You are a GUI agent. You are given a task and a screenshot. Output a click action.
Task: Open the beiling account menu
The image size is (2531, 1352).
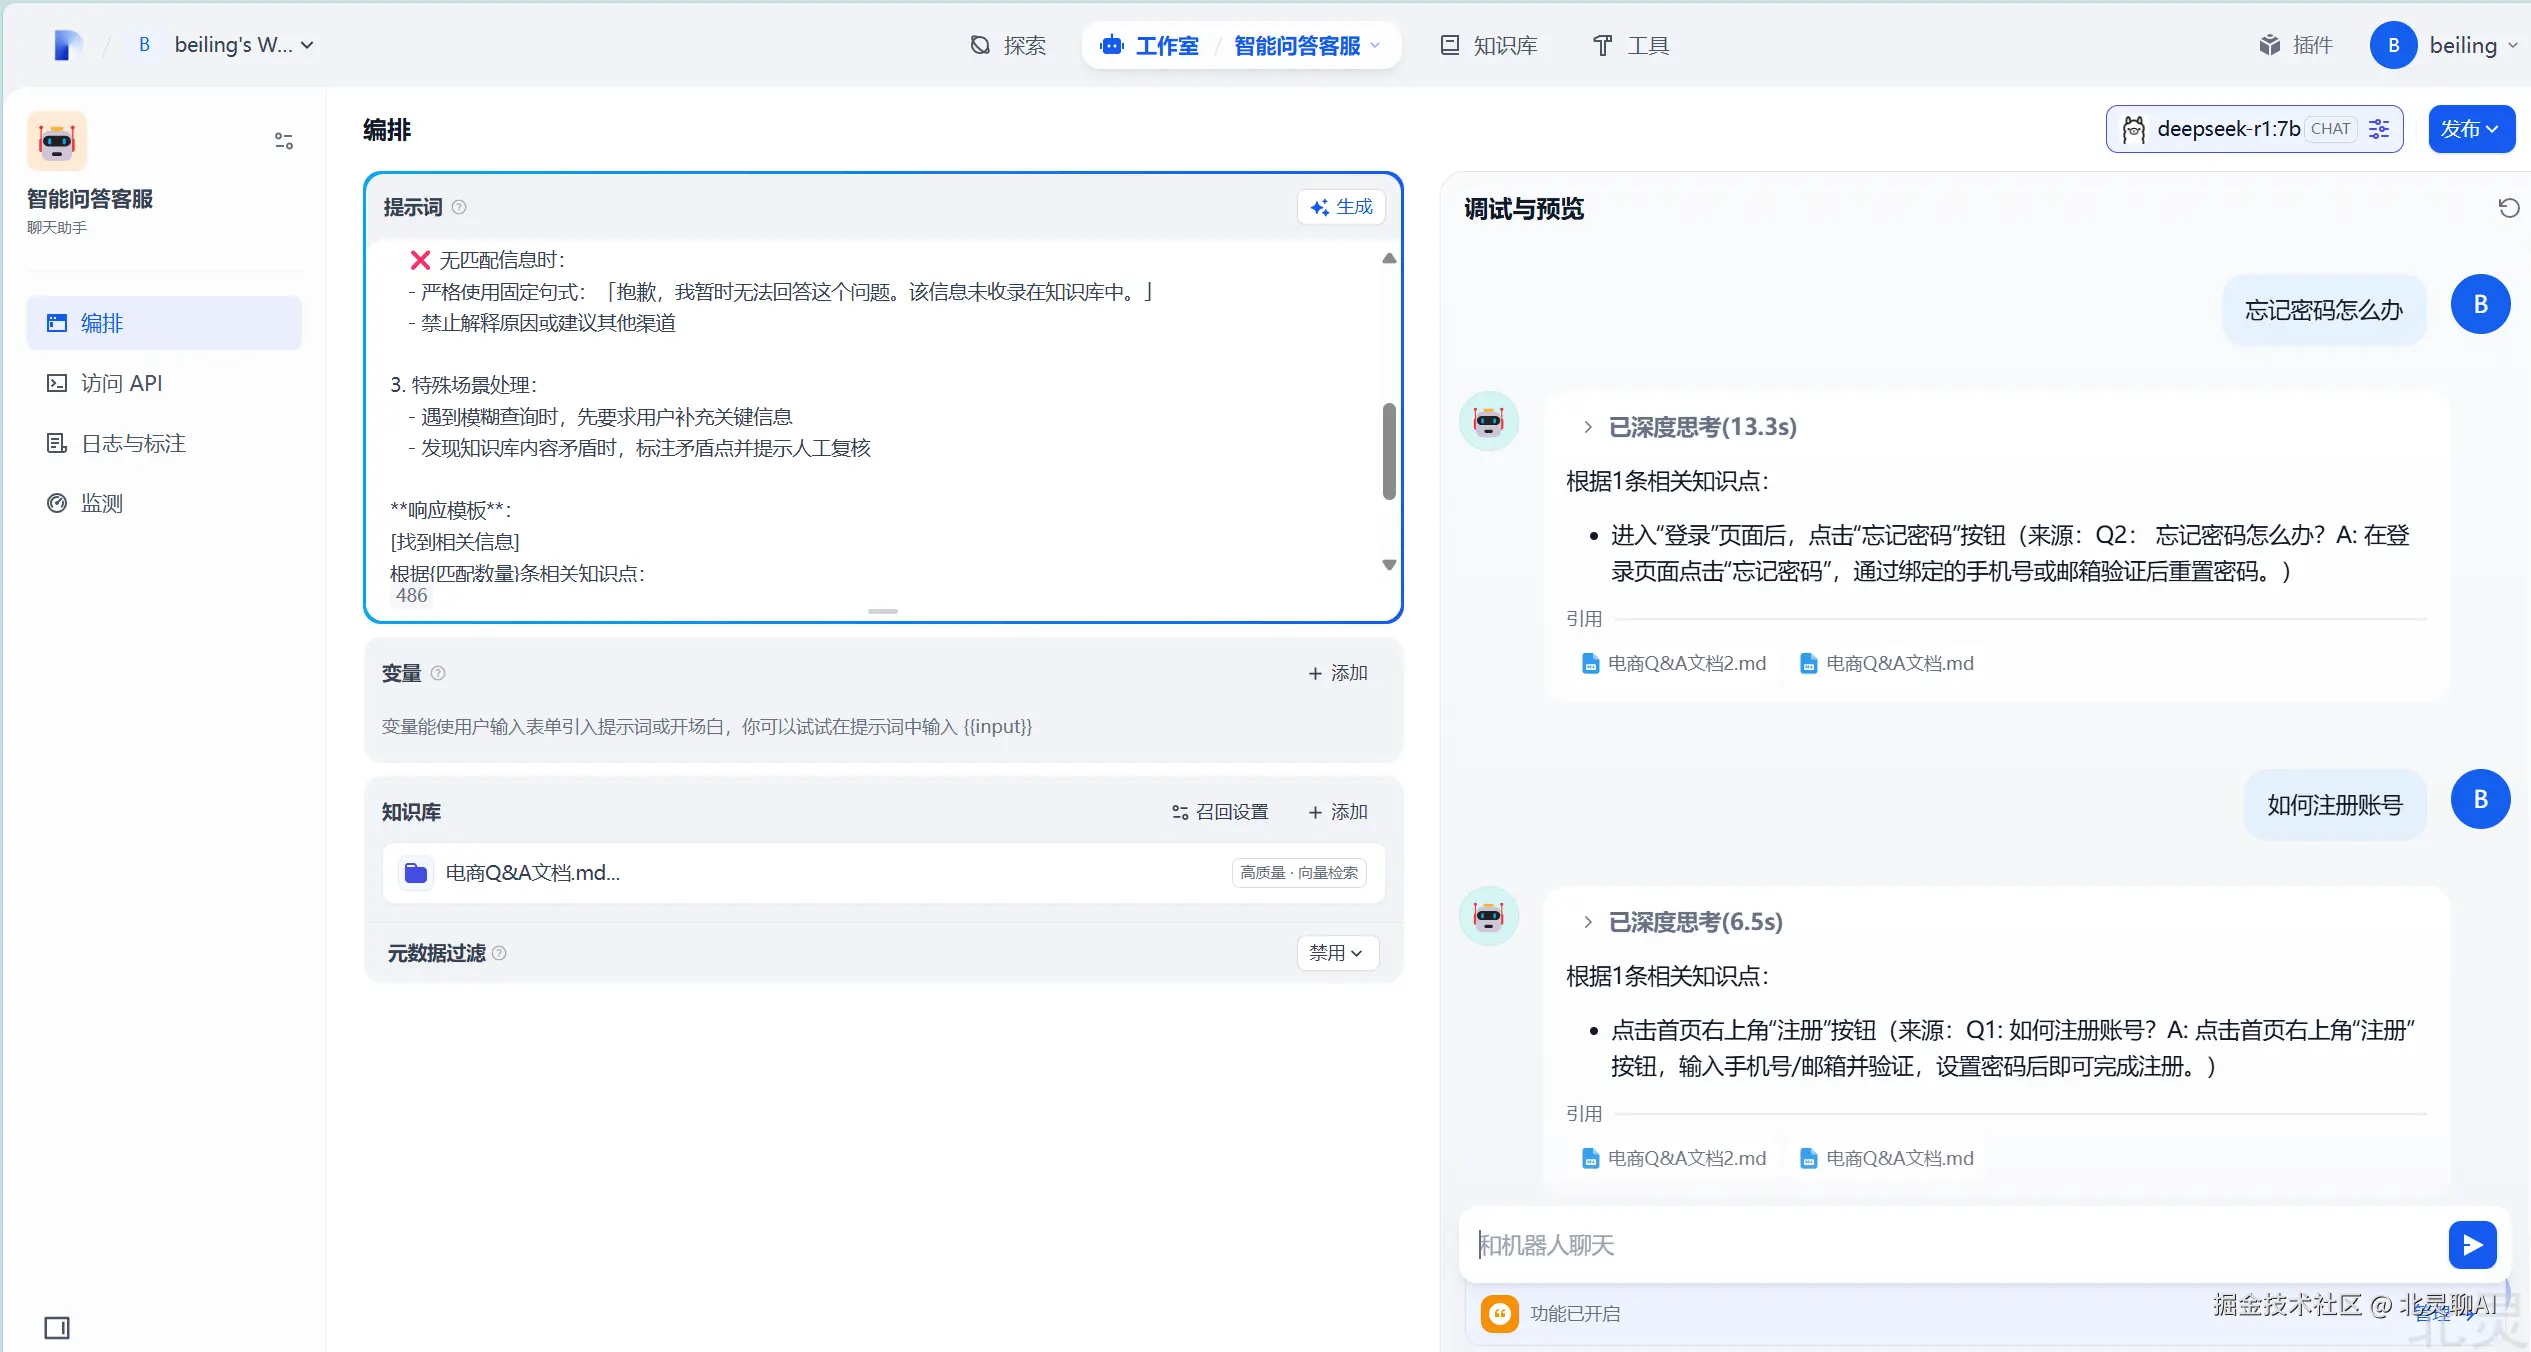click(x=2444, y=45)
